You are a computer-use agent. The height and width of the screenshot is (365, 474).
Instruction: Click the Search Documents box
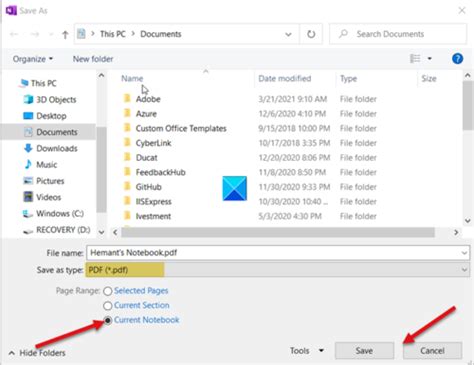click(x=398, y=34)
